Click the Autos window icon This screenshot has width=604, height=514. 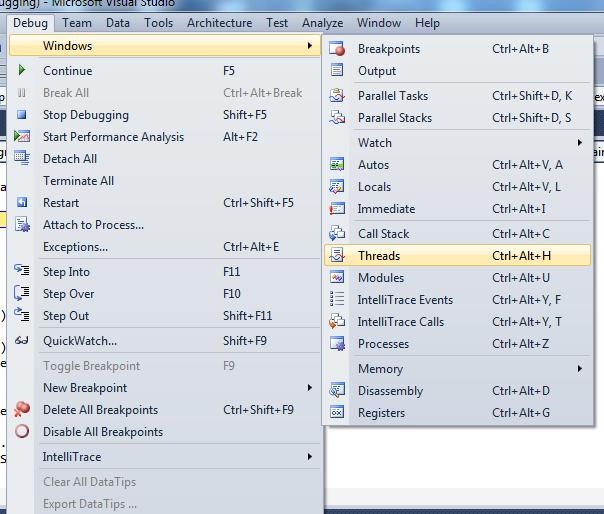[x=337, y=164]
